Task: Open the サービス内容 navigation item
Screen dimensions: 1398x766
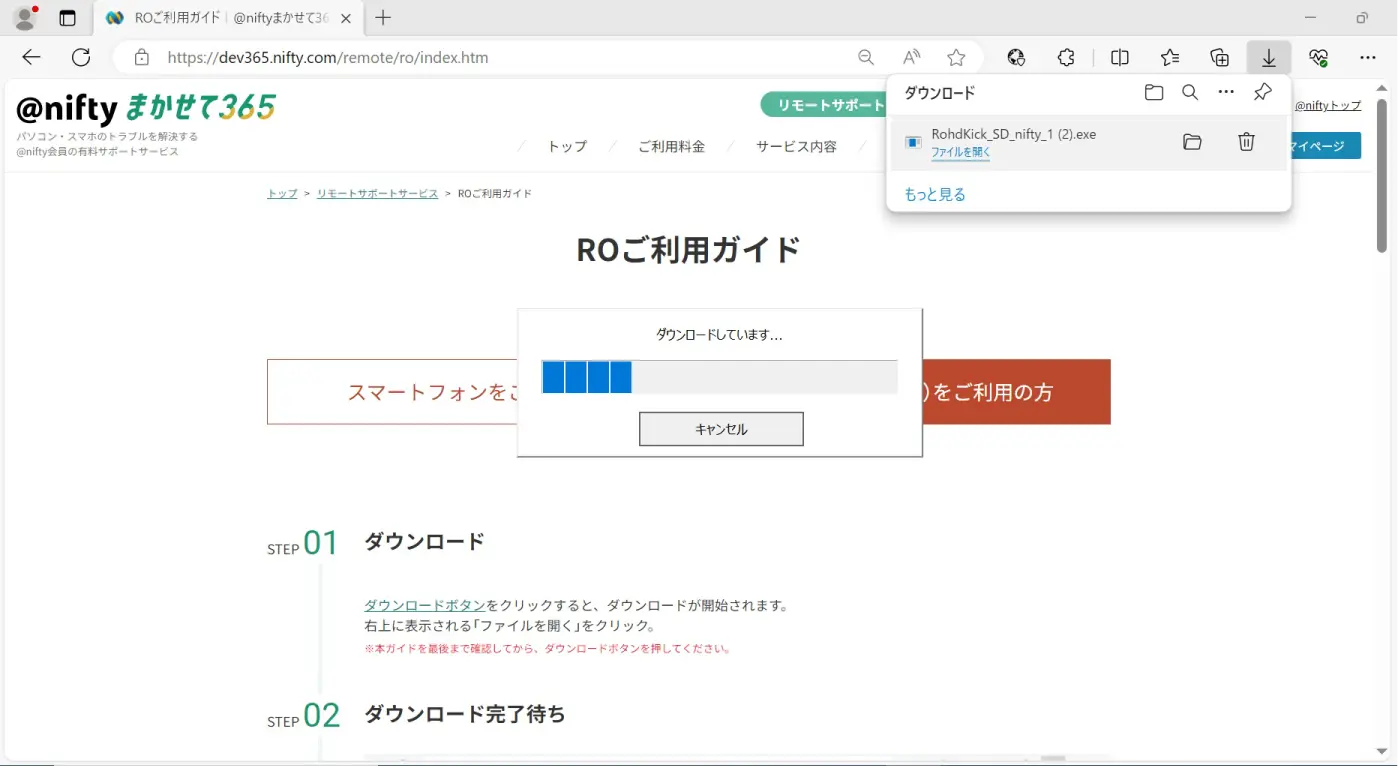Action: coord(796,146)
